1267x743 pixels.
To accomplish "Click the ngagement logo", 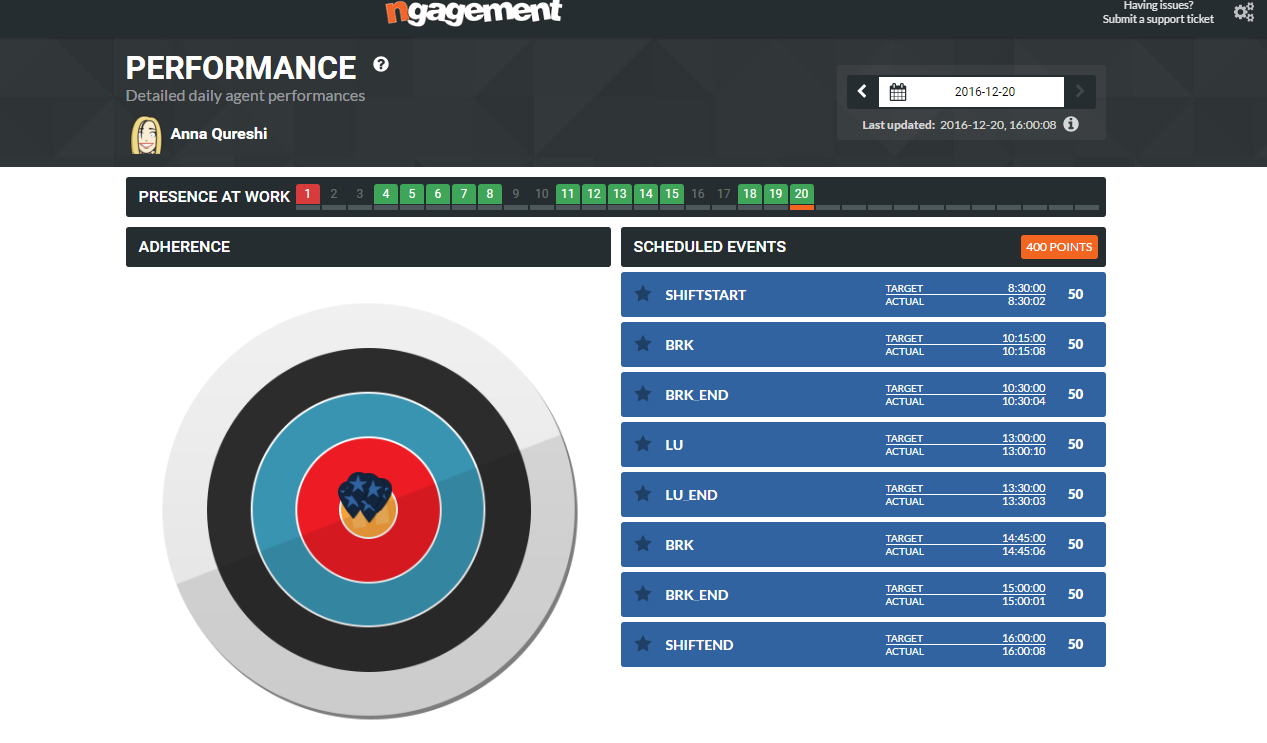I will pos(473,12).
